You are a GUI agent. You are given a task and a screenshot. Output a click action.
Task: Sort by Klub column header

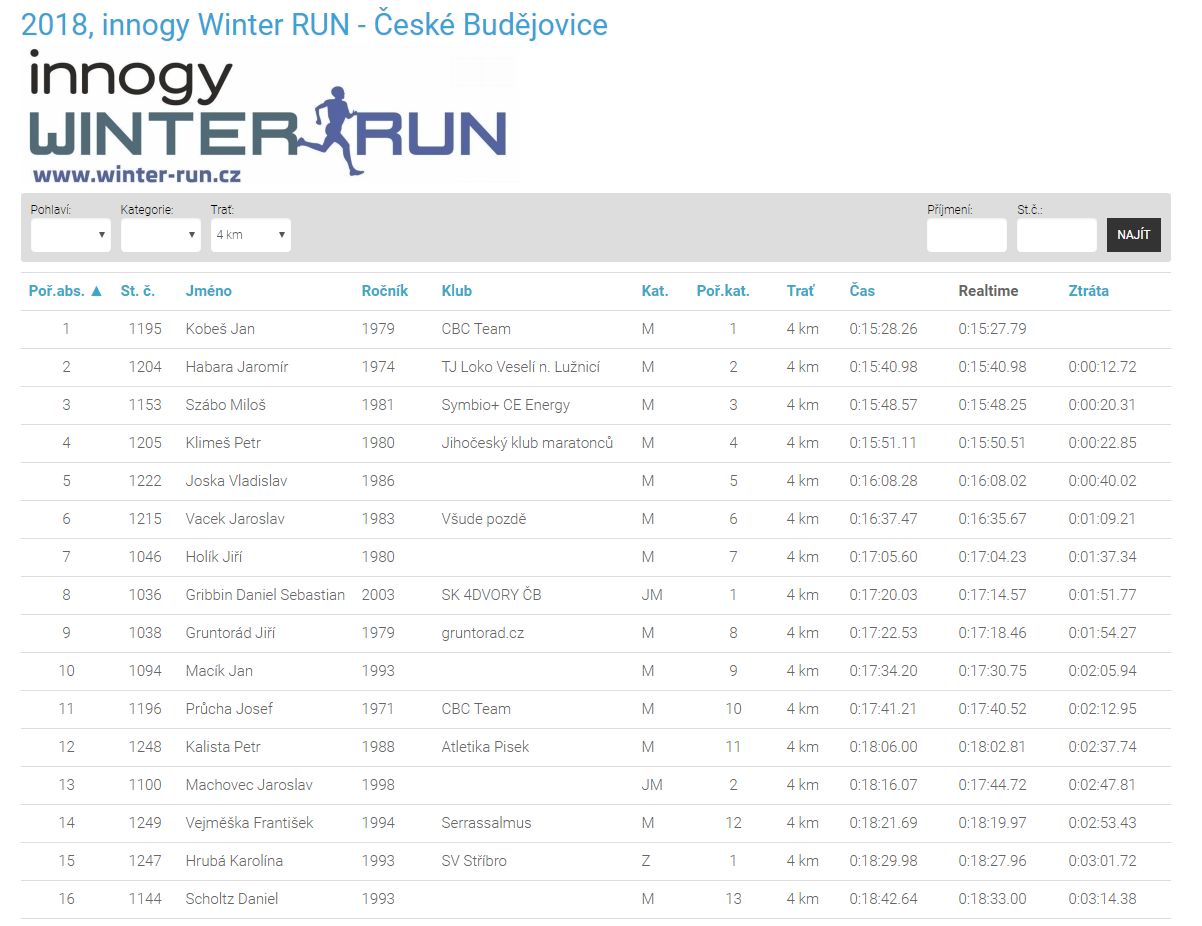[457, 291]
